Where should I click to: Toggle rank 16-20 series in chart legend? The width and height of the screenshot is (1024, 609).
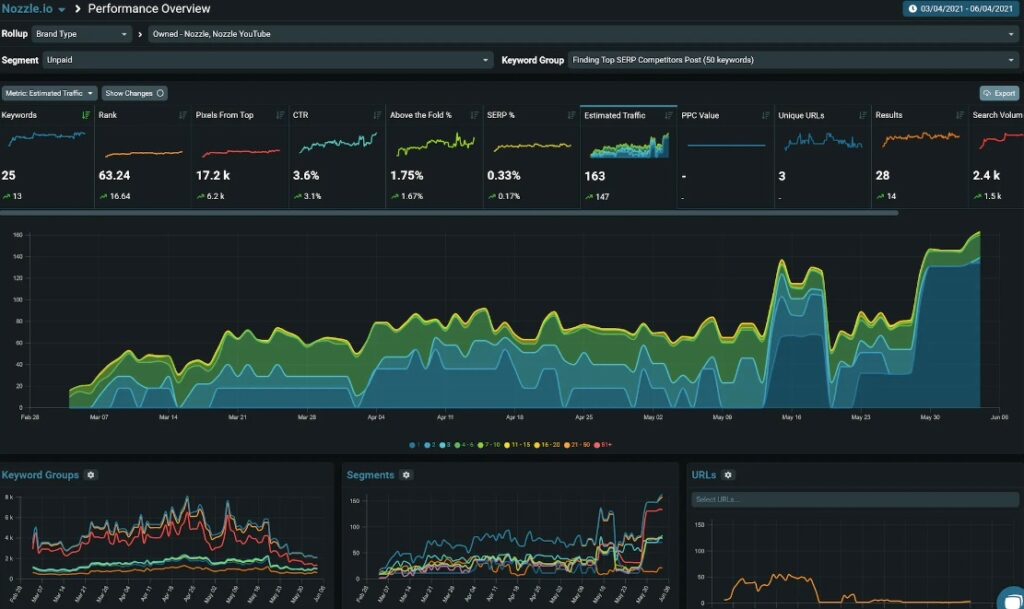pyautogui.click(x=547, y=445)
